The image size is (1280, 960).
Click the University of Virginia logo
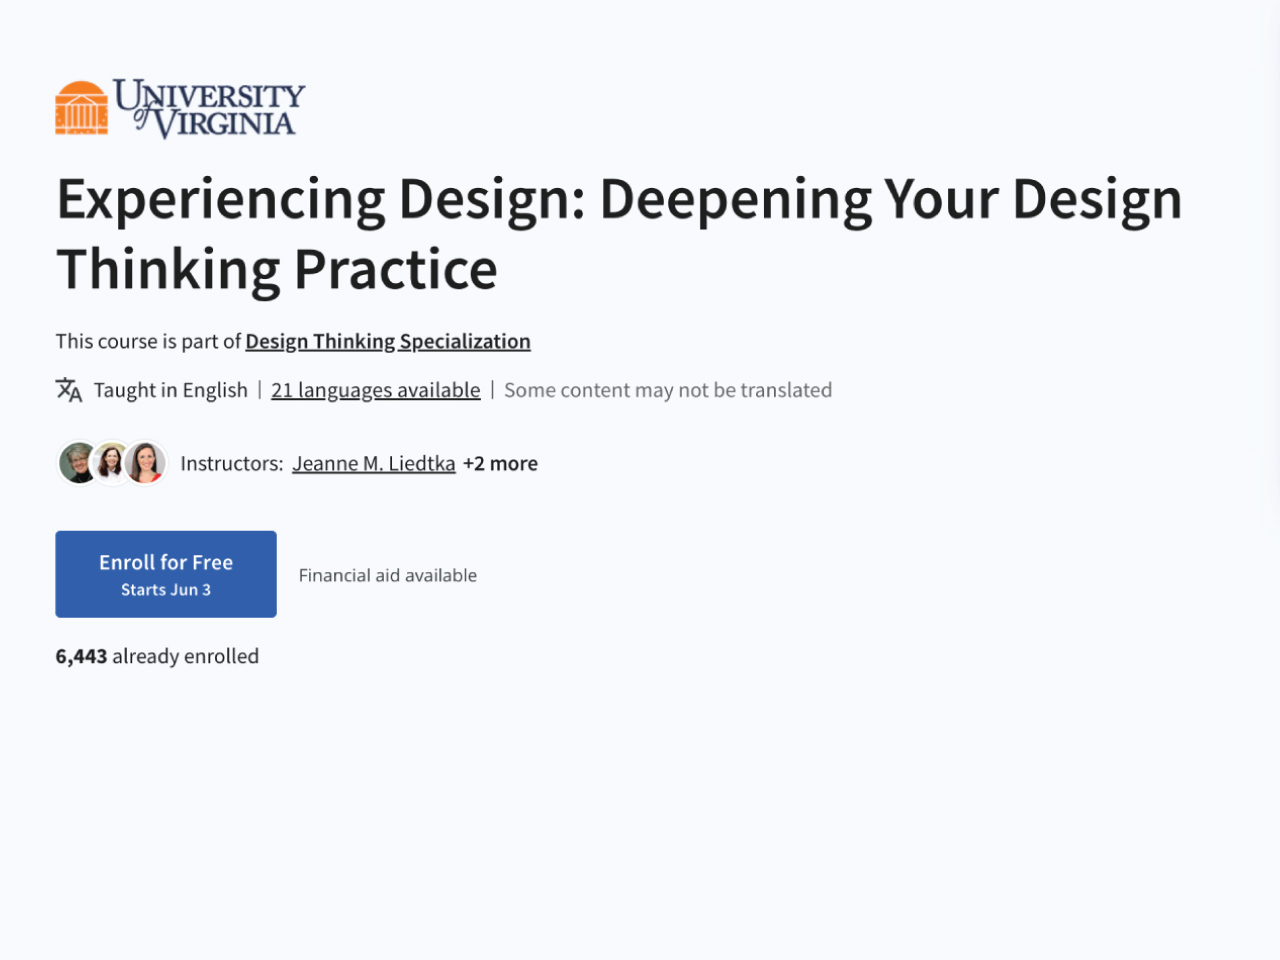pos(180,108)
